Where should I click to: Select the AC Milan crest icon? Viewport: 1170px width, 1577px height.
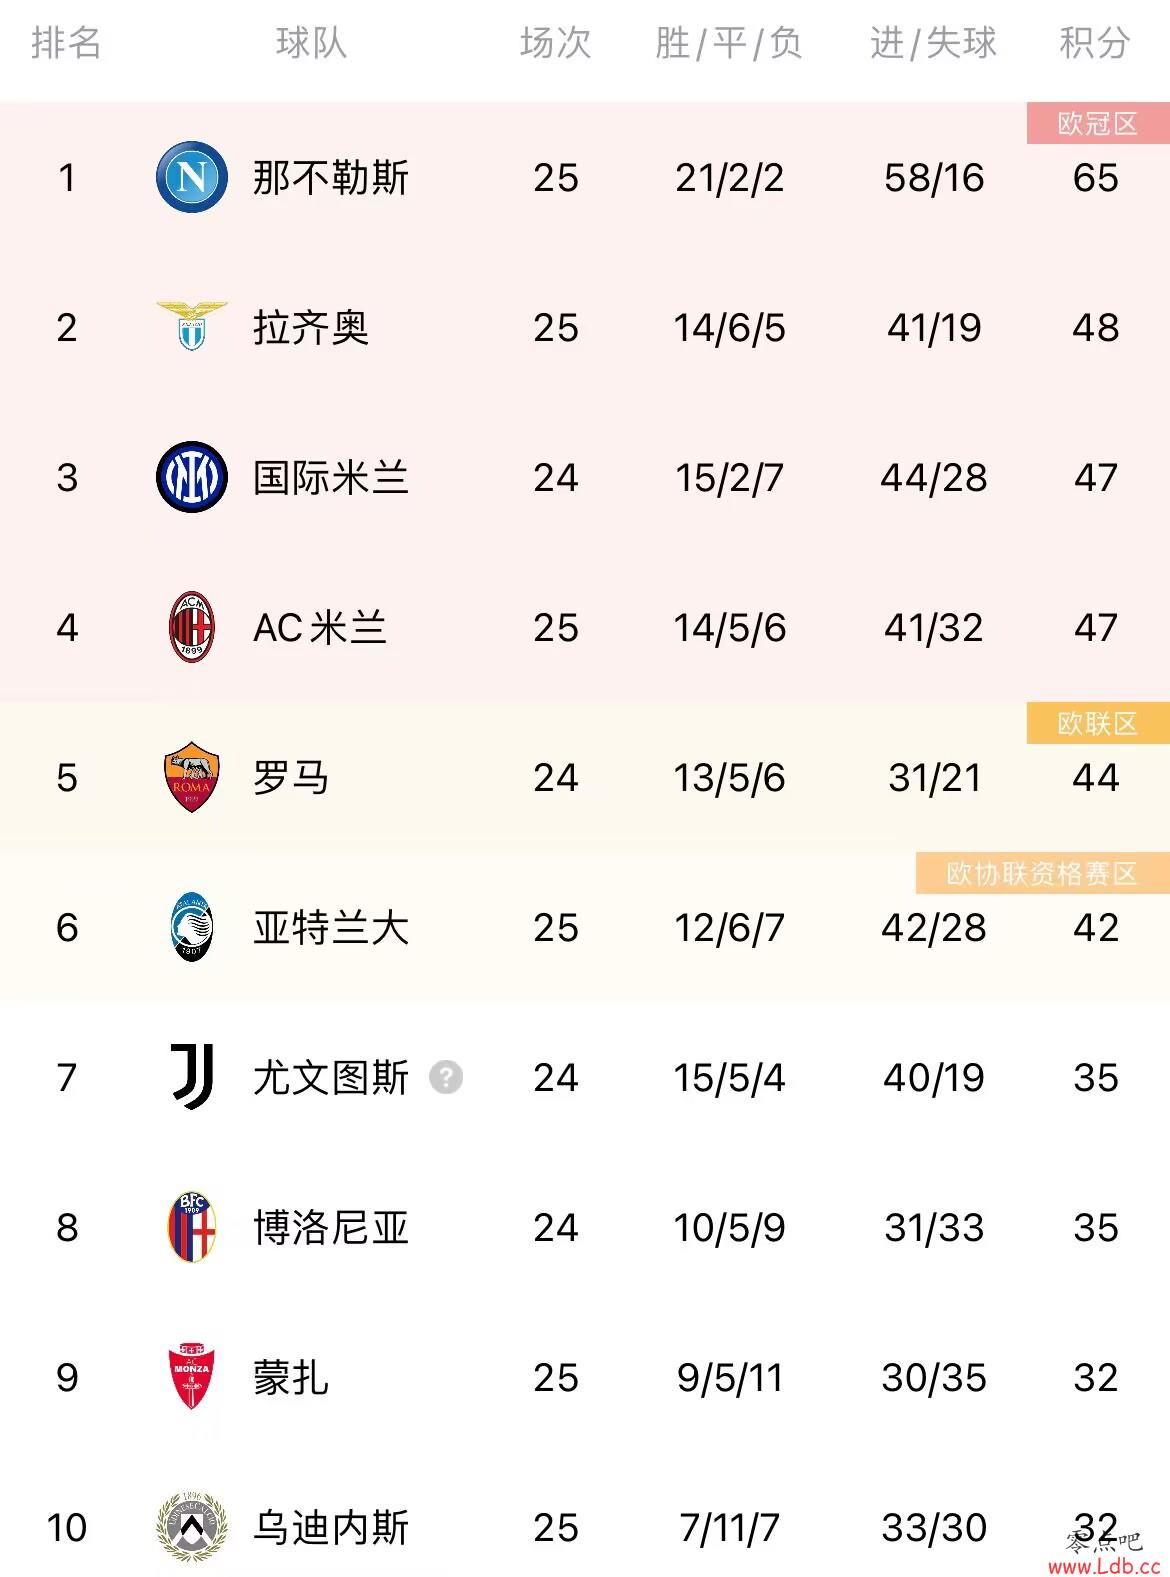192,627
